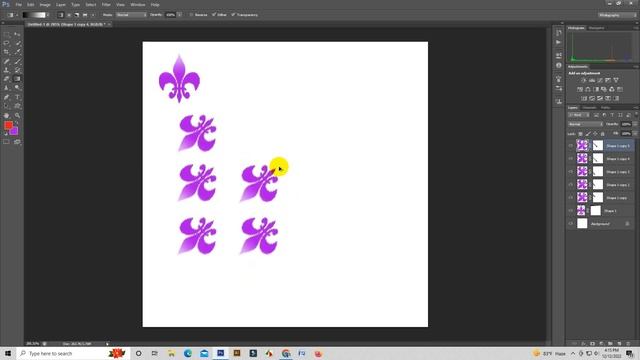The width and height of the screenshot is (640, 360).
Task: Open Photoshop from the taskbar
Action: [x=220, y=353]
